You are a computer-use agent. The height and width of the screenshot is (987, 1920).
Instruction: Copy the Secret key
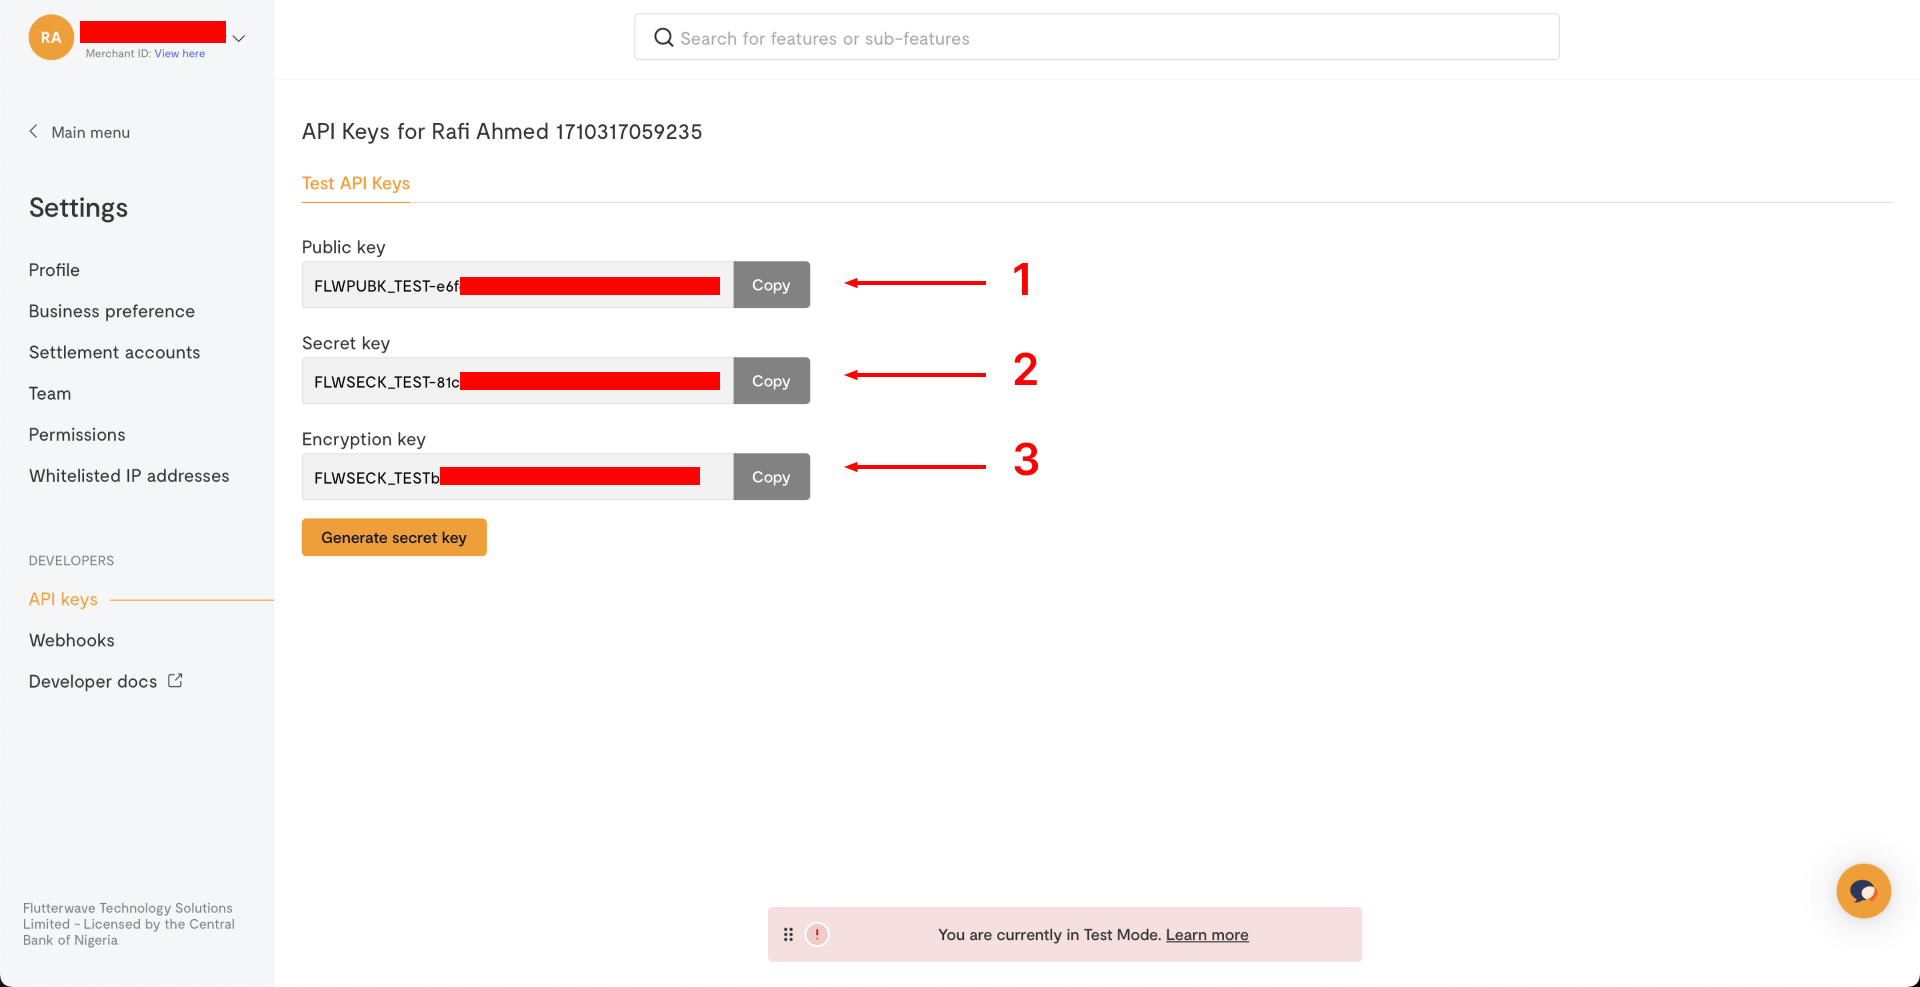(771, 381)
